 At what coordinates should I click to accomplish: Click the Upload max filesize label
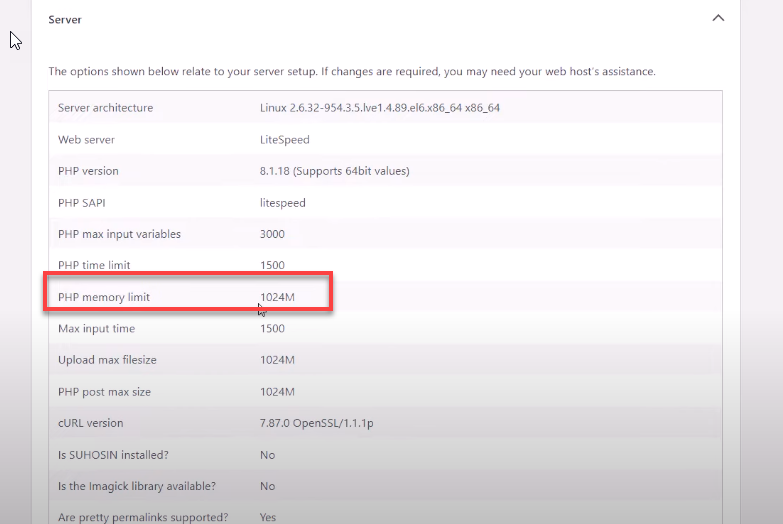click(x=107, y=360)
